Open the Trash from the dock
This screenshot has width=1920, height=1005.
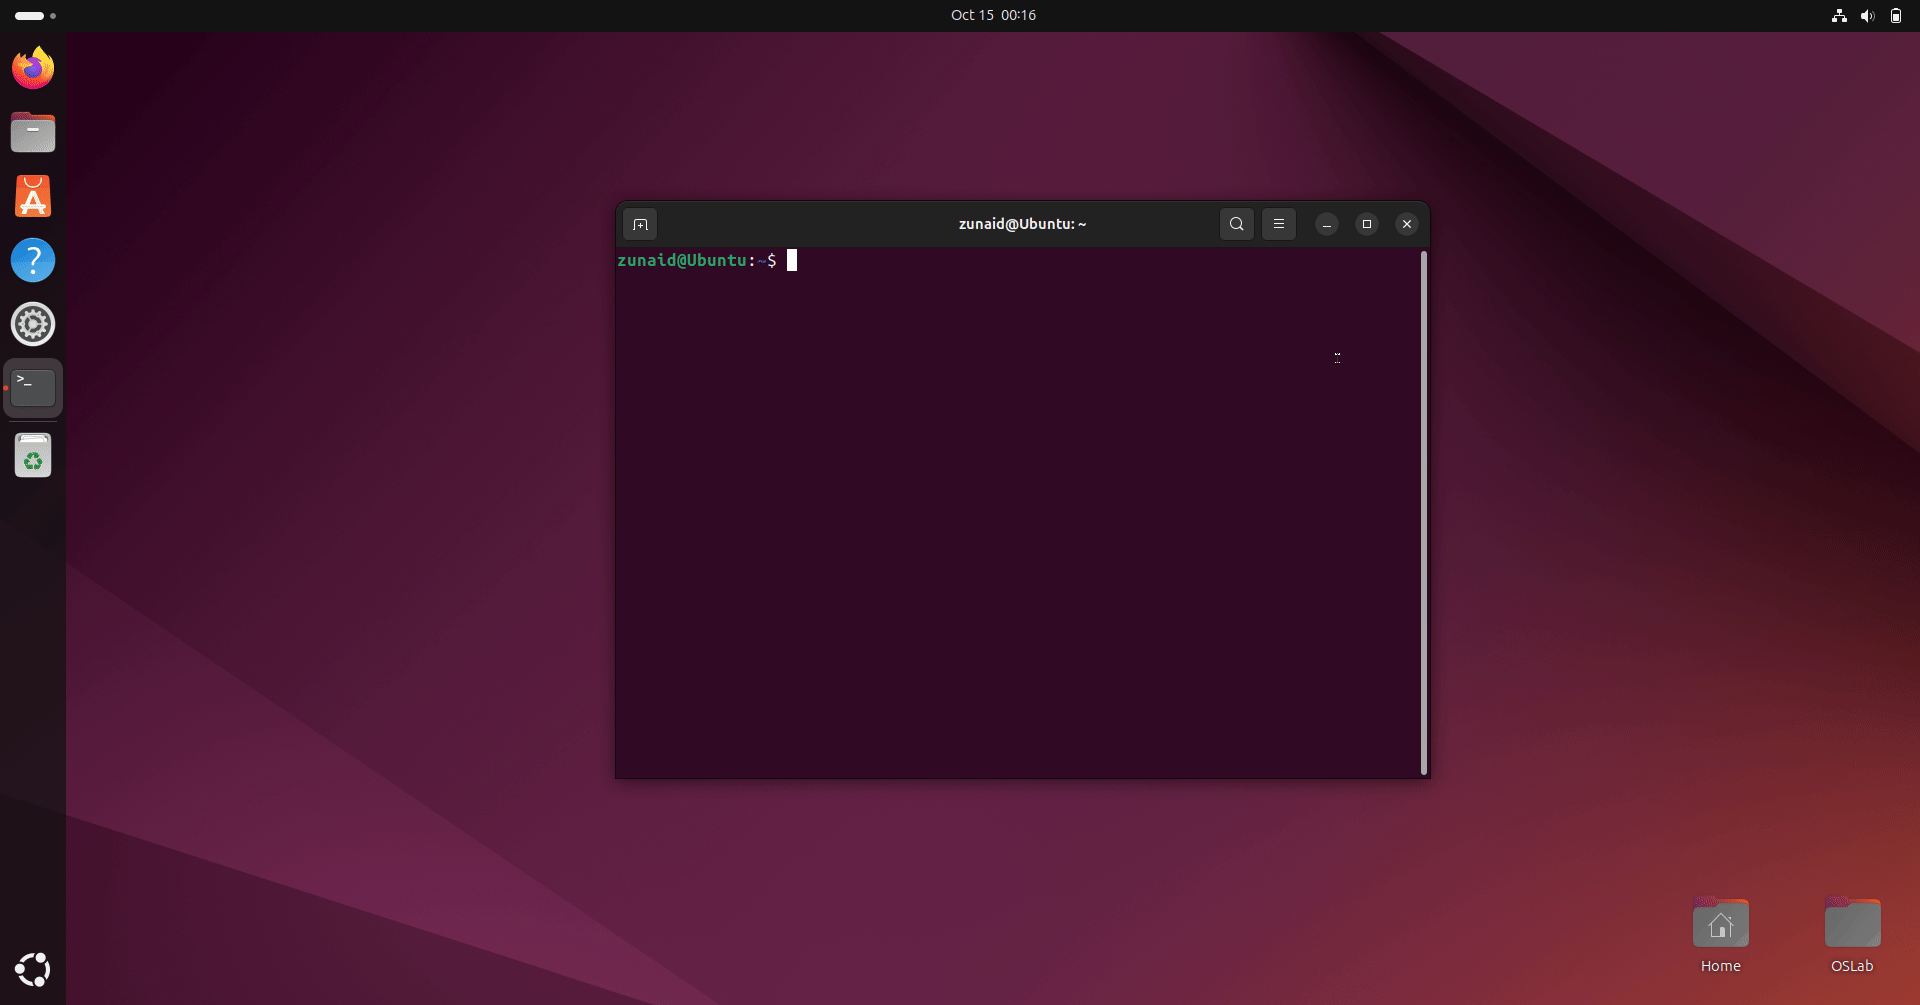click(x=32, y=455)
